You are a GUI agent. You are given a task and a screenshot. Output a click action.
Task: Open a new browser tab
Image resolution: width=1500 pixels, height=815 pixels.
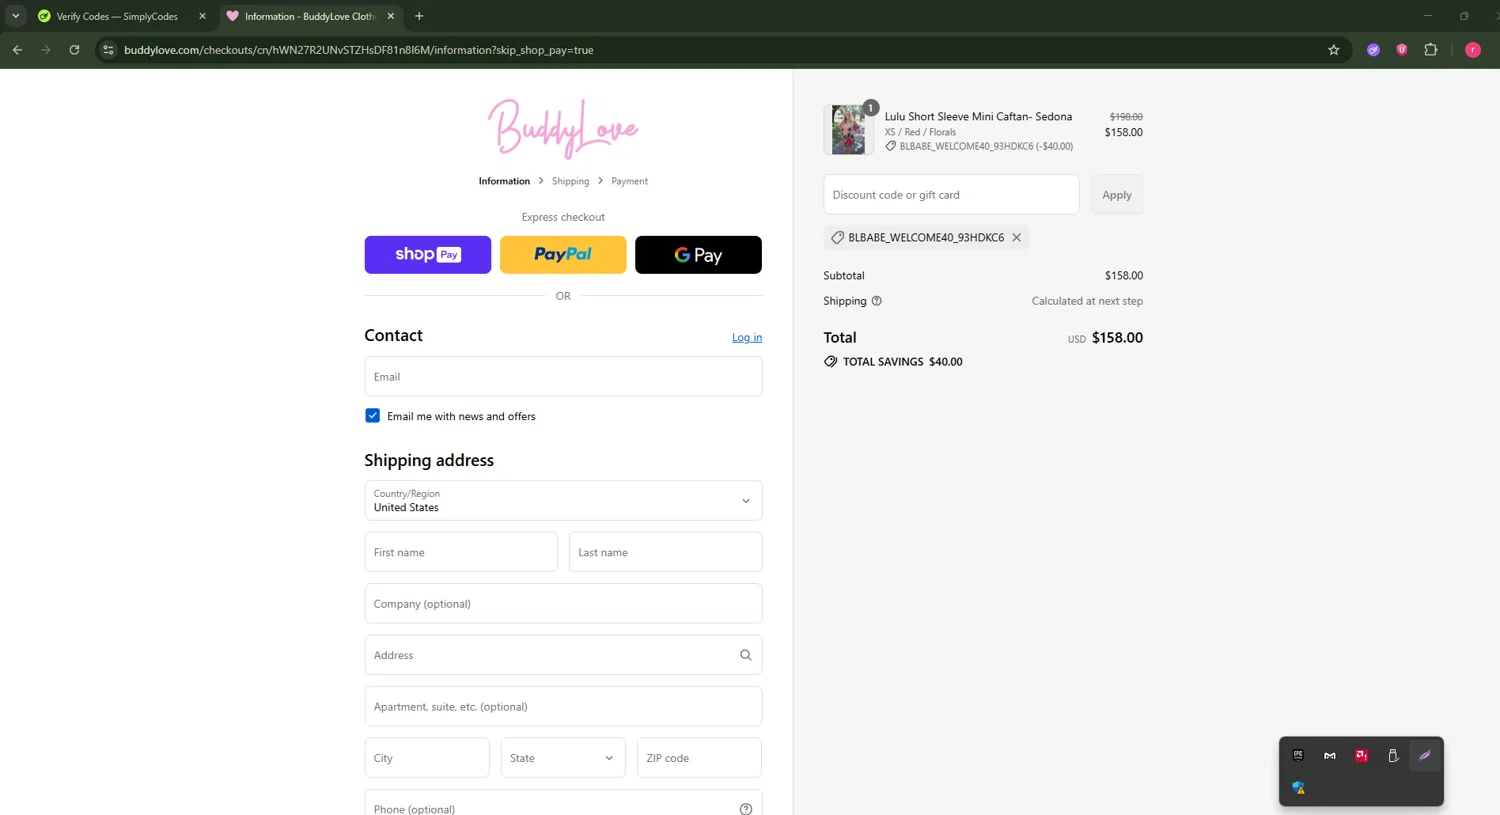pyautogui.click(x=419, y=16)
